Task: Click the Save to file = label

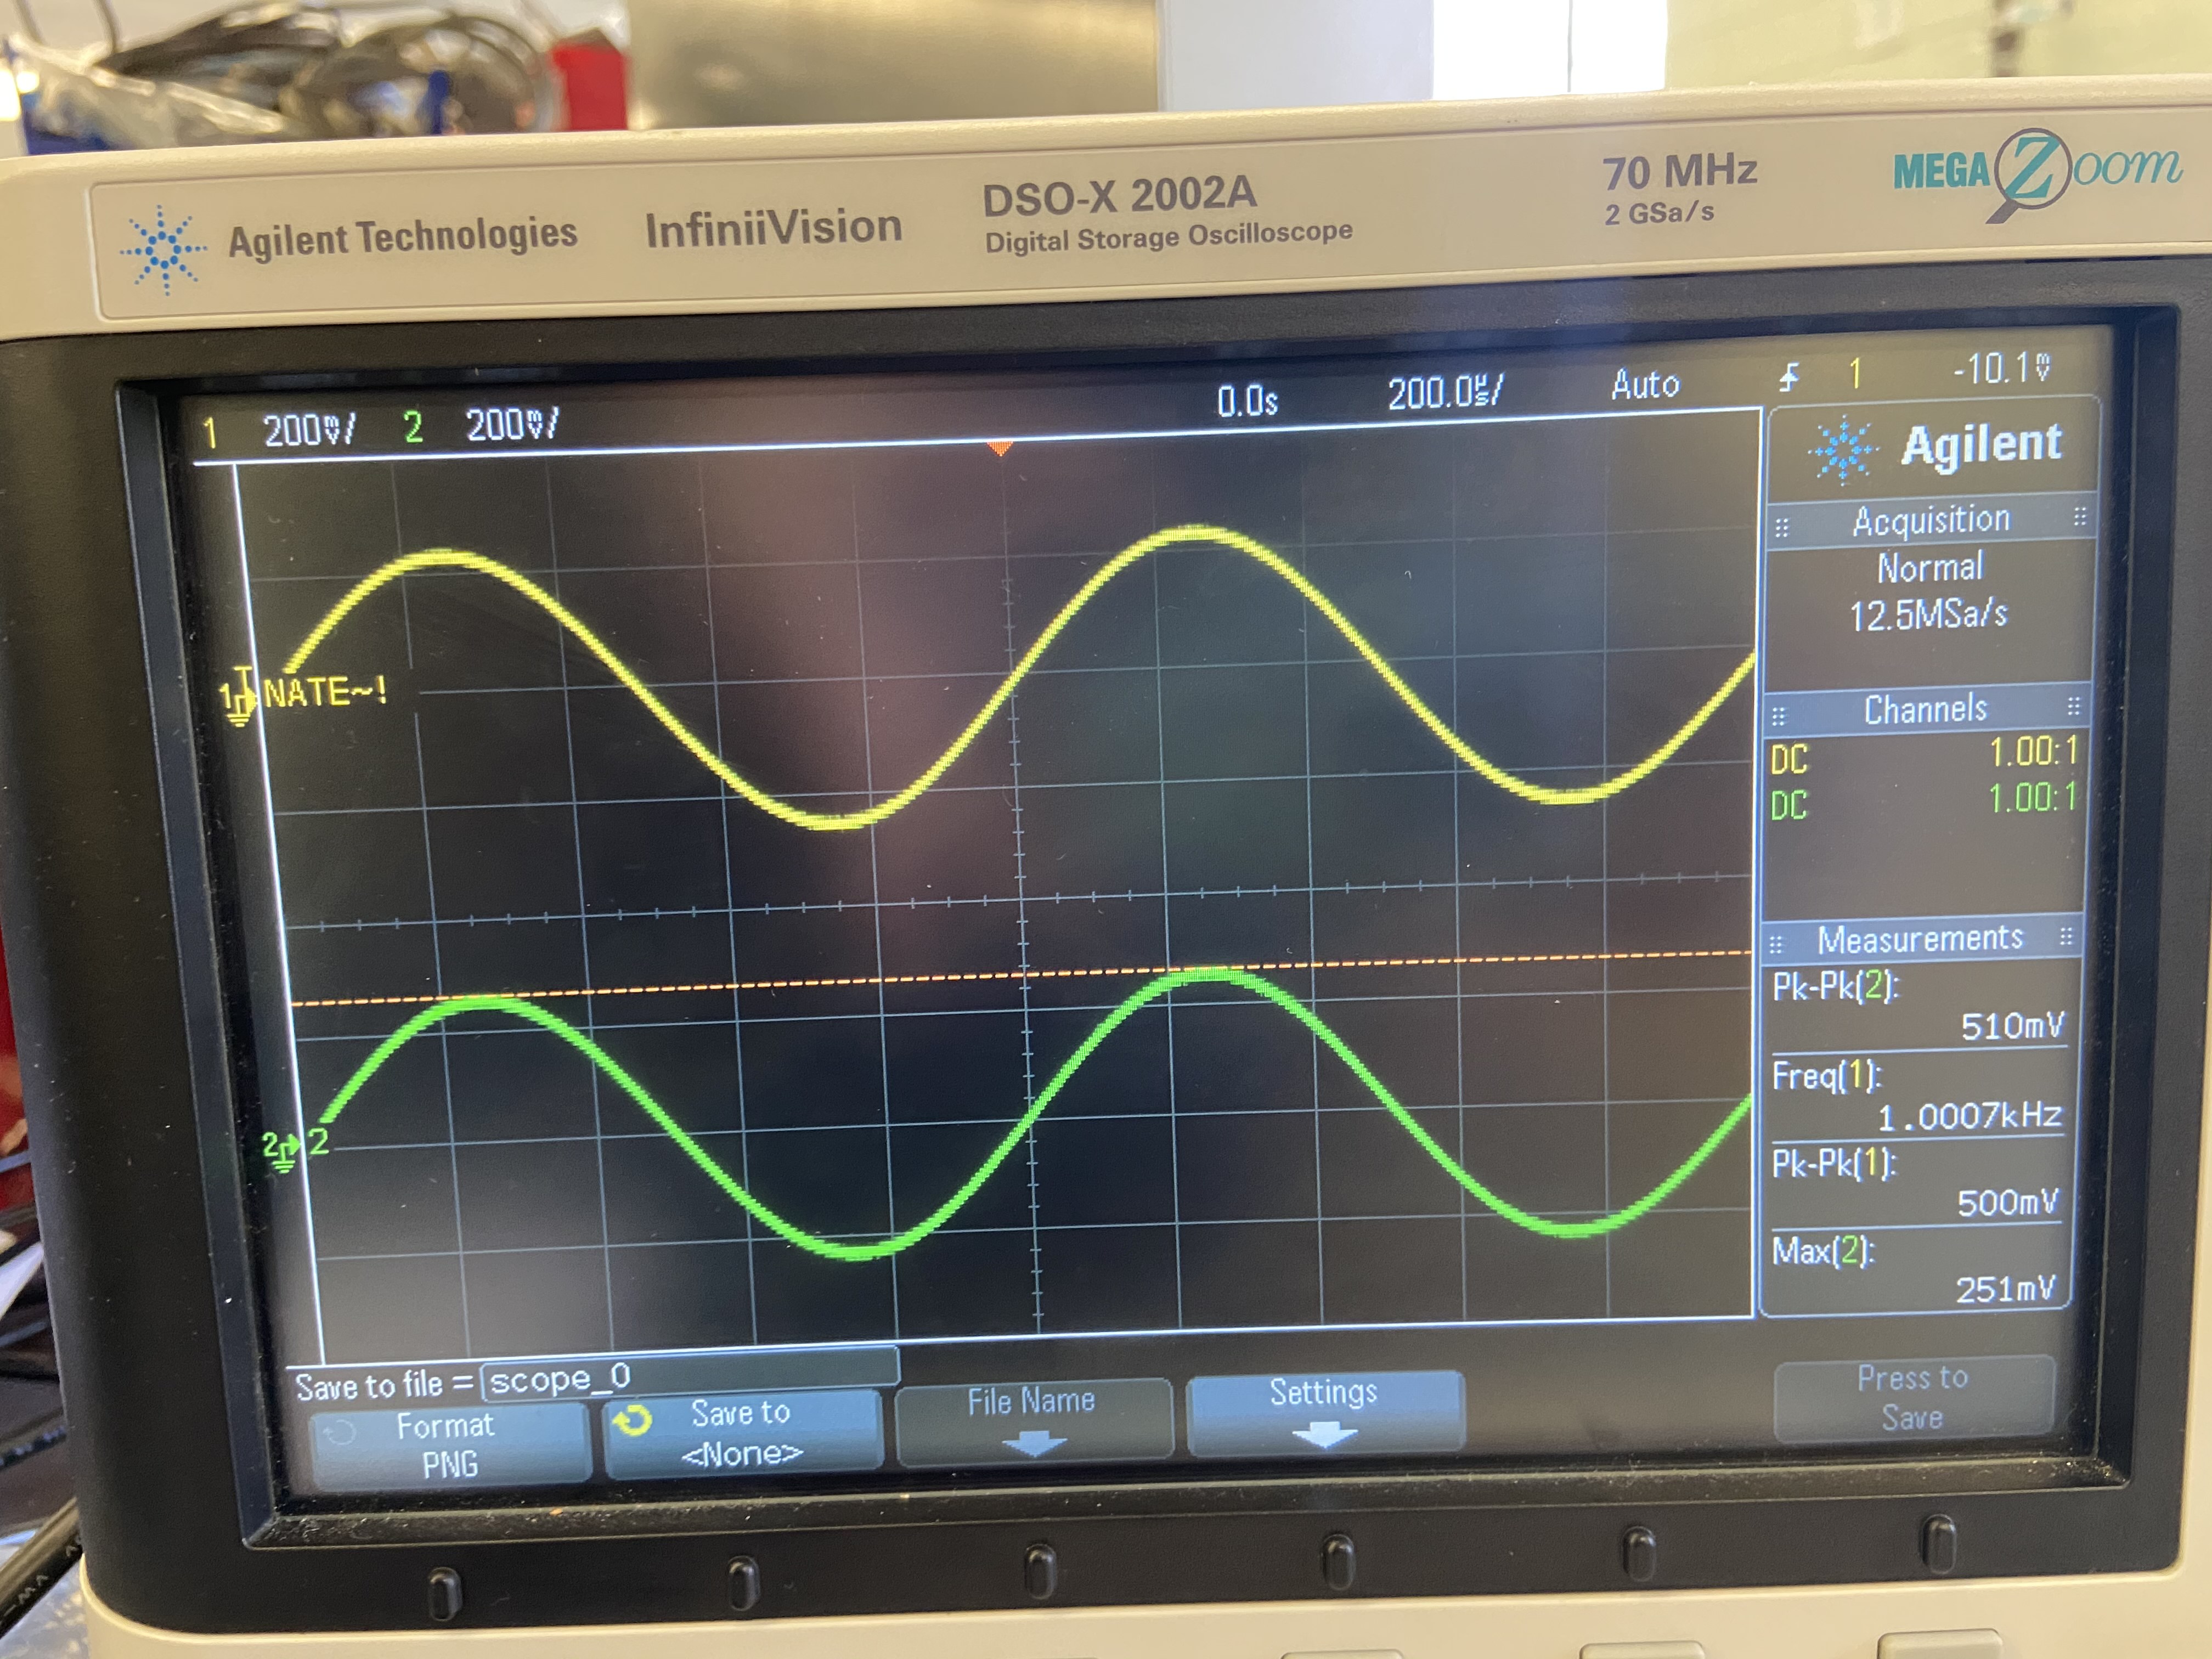Action: pyautogui.click(x=384, y=1386)
